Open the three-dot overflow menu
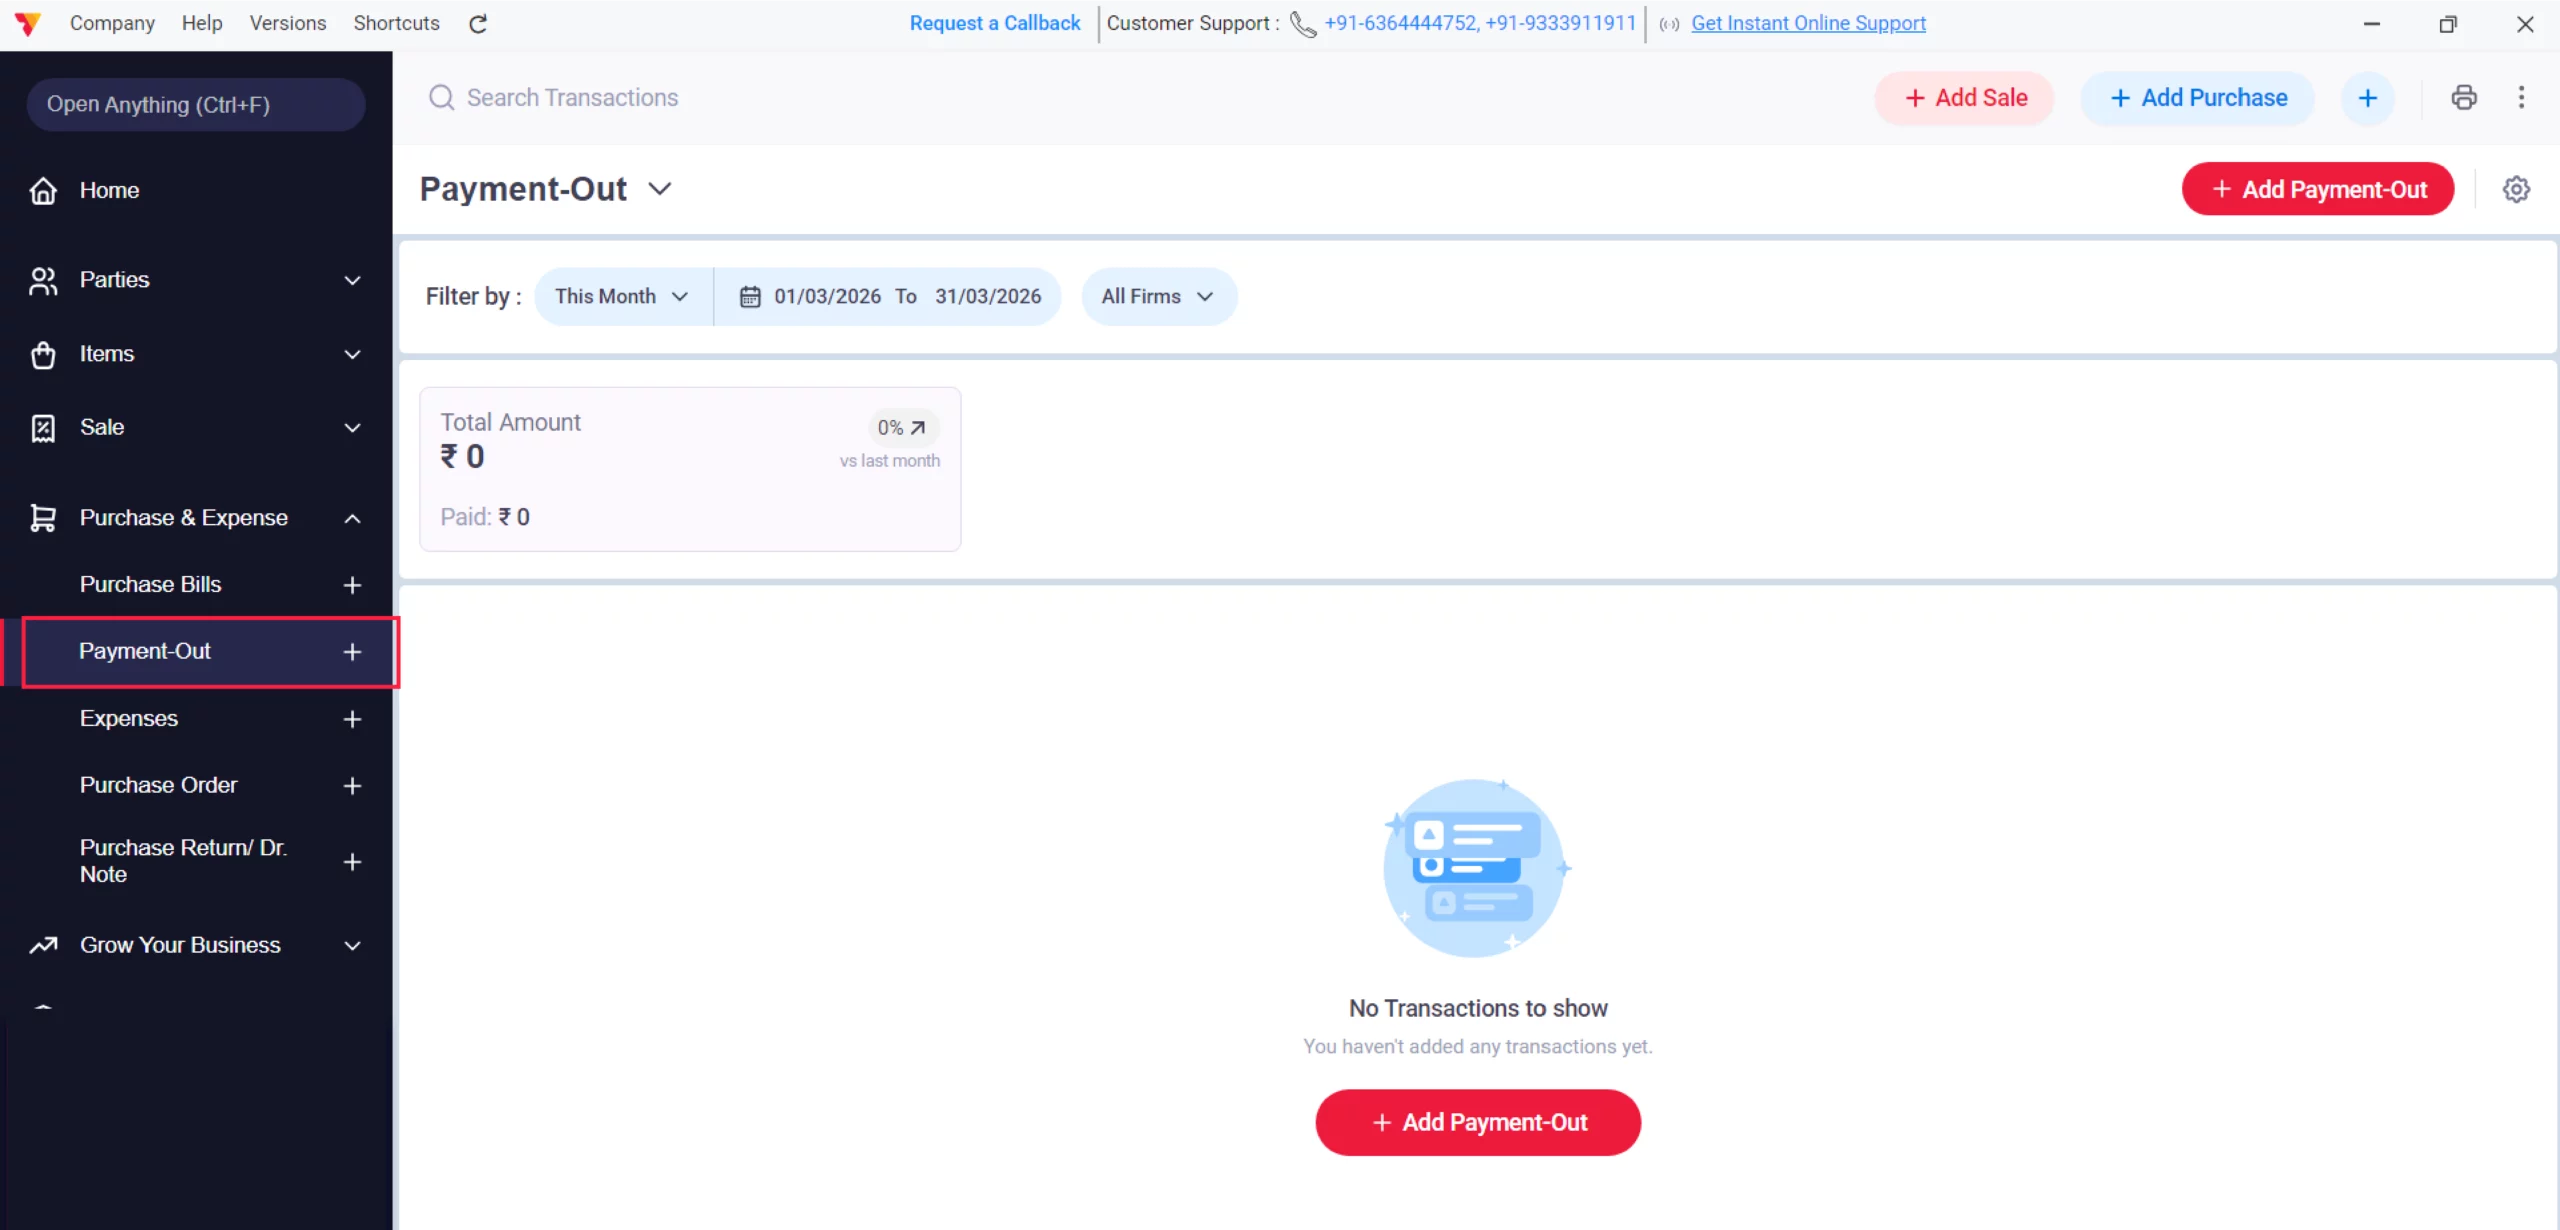This screenshot has height=1230, width=2560. point(2523,97)
